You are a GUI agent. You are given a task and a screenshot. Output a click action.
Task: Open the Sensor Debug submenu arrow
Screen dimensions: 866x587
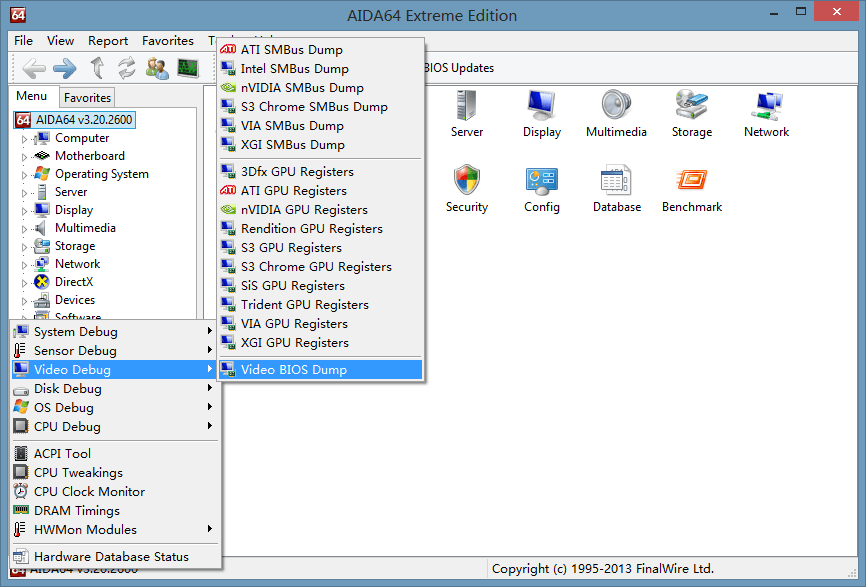210,350
